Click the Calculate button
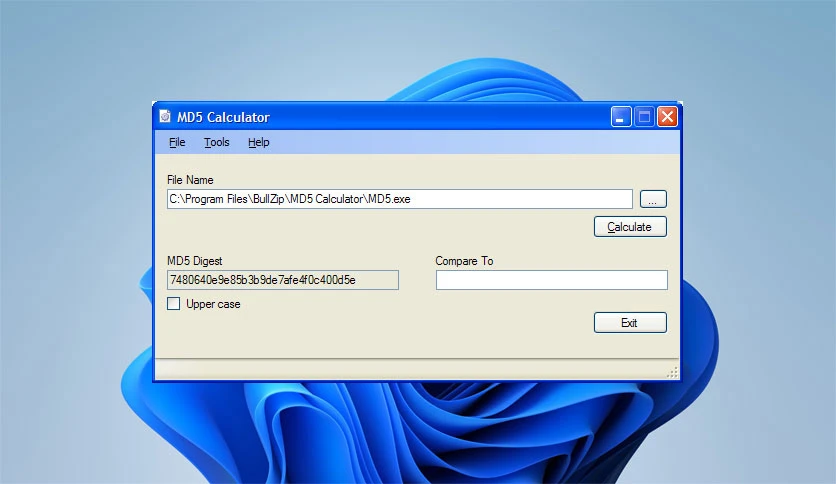Viewport: 836px width, 484px height. pos(630,227)
